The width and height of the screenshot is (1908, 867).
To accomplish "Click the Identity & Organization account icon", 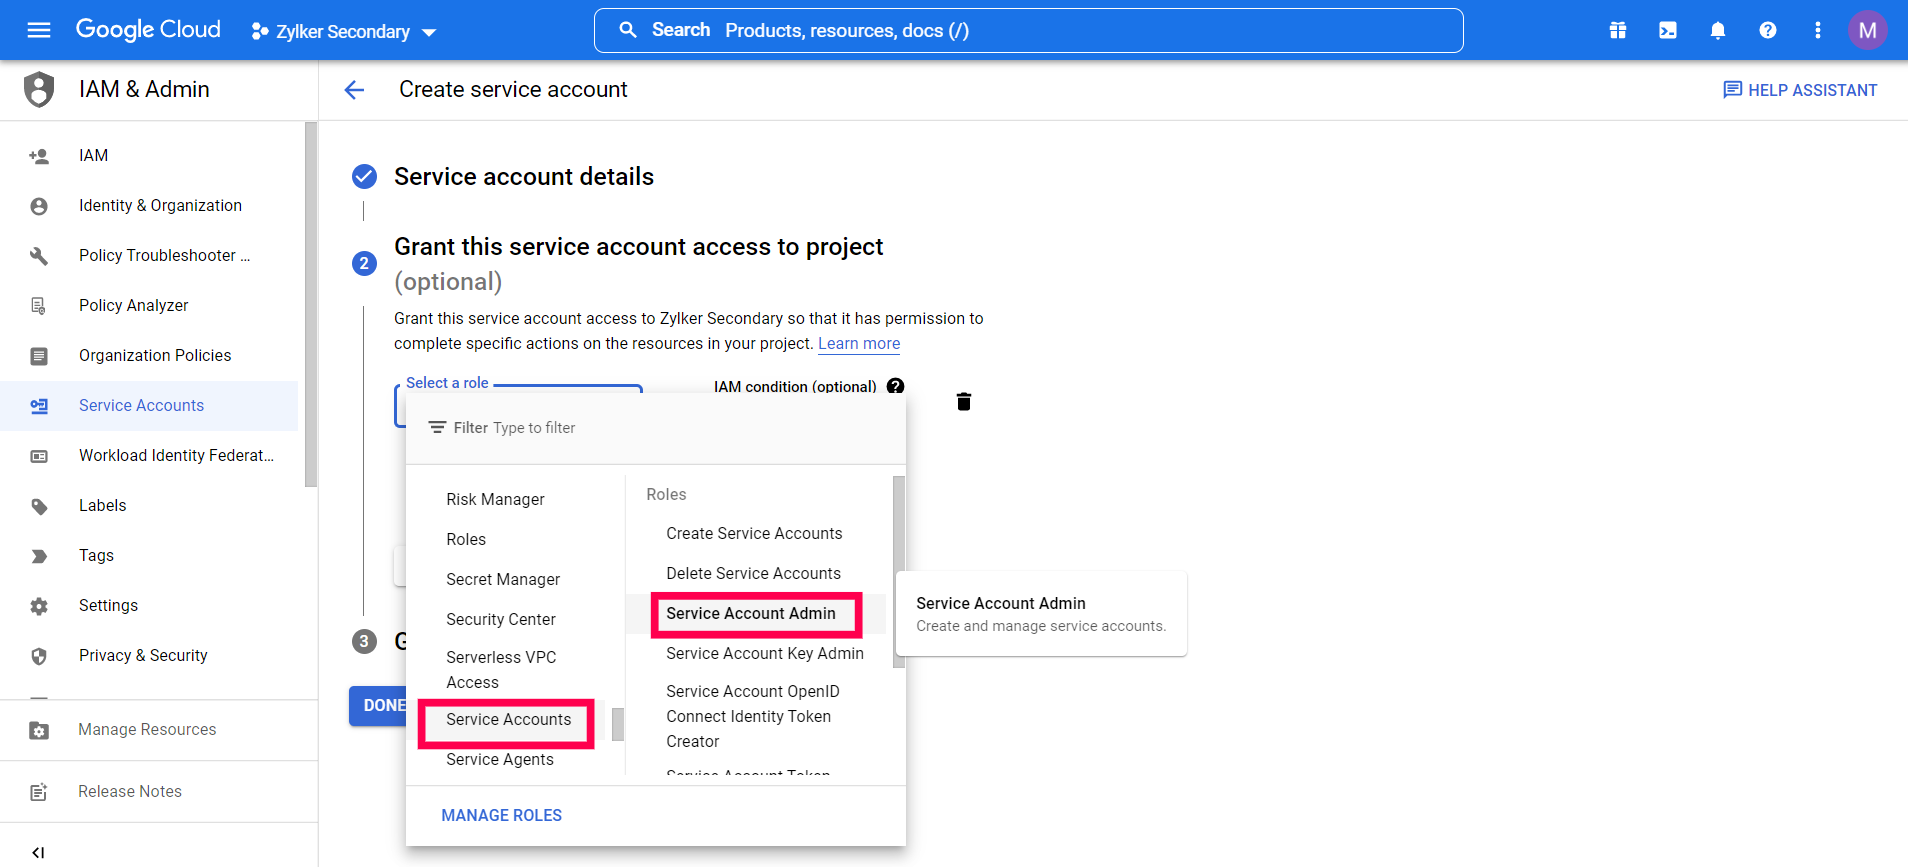I will click(39, 206).
